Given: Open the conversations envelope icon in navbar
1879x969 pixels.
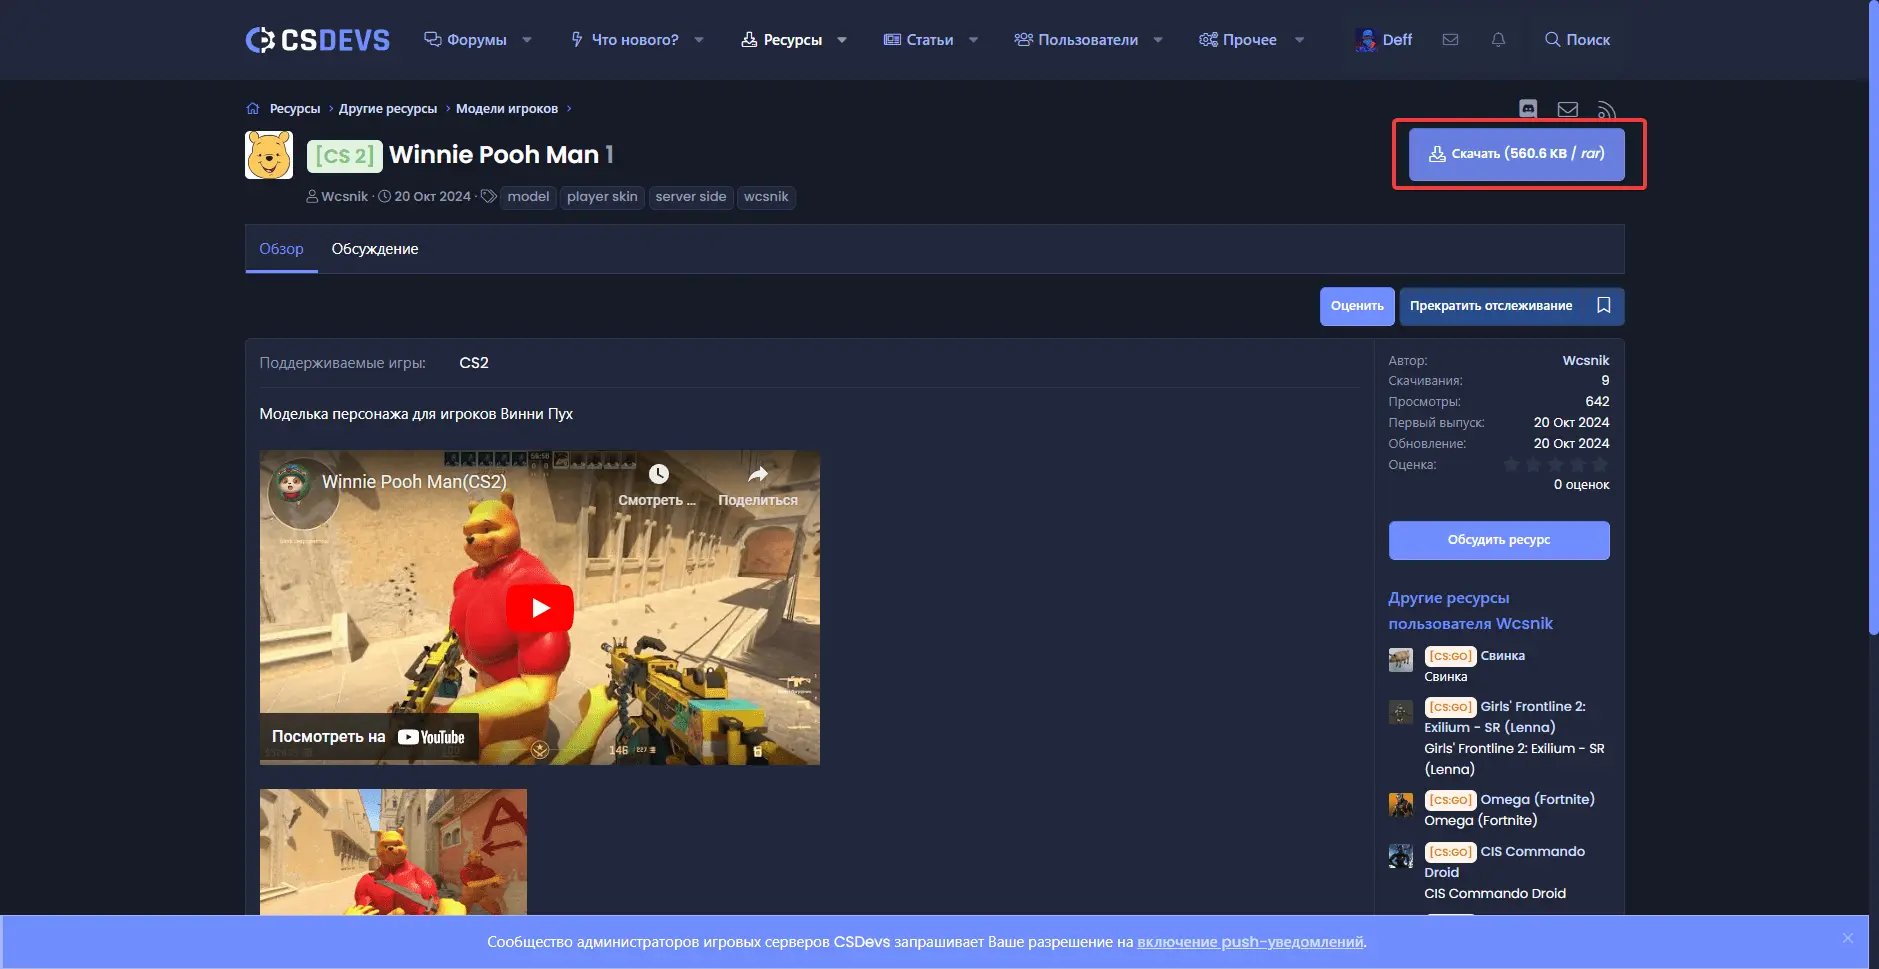Looking at the screenshot, I should click(1450, 40).
